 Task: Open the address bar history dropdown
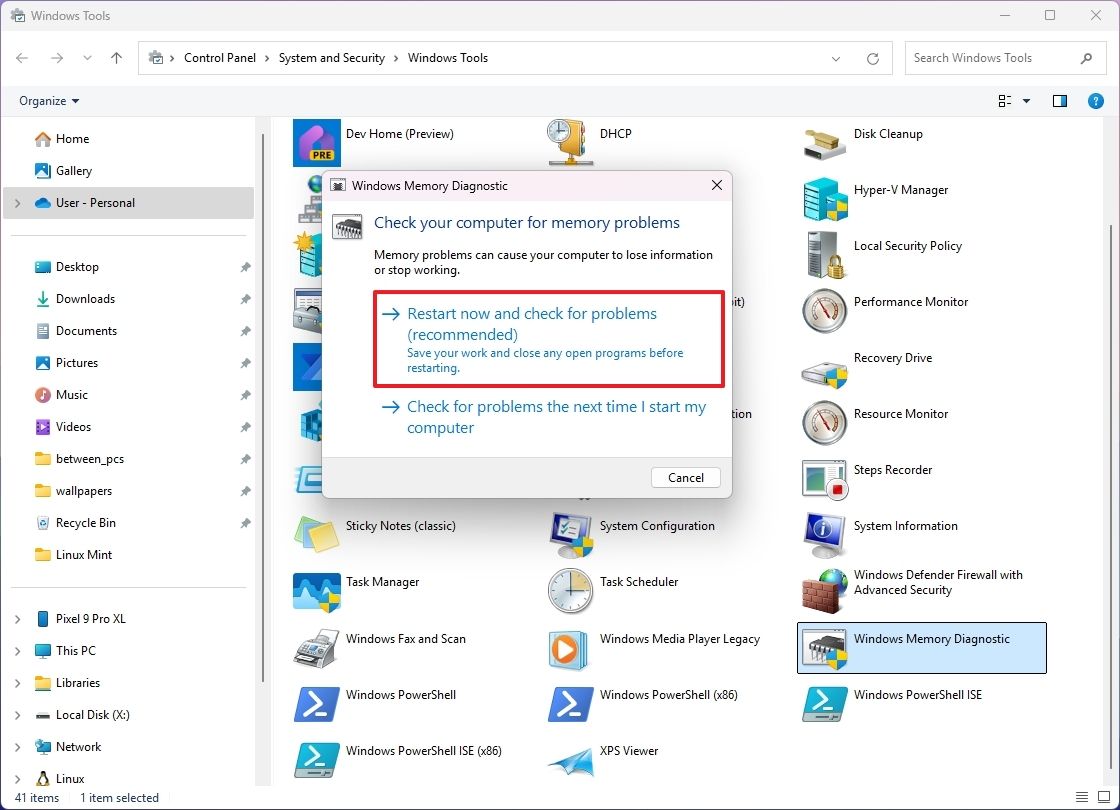(x=836, y=58)
